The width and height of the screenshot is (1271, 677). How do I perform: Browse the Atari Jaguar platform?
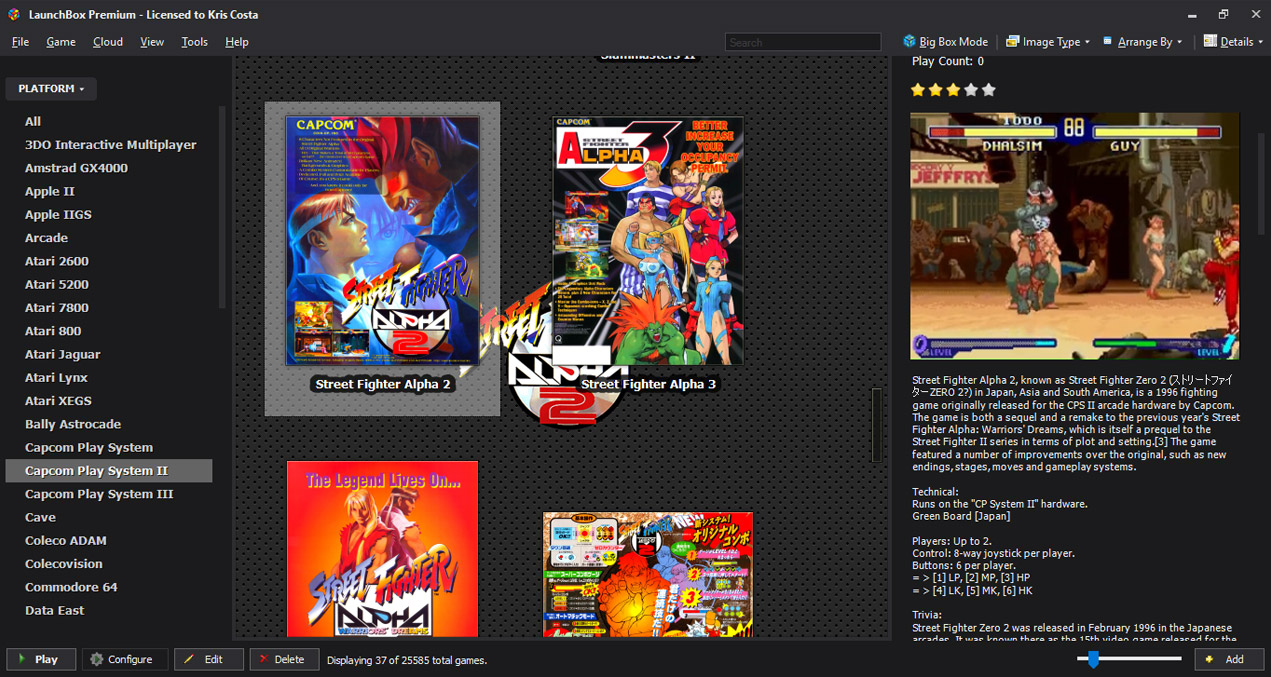coord(63,354)
